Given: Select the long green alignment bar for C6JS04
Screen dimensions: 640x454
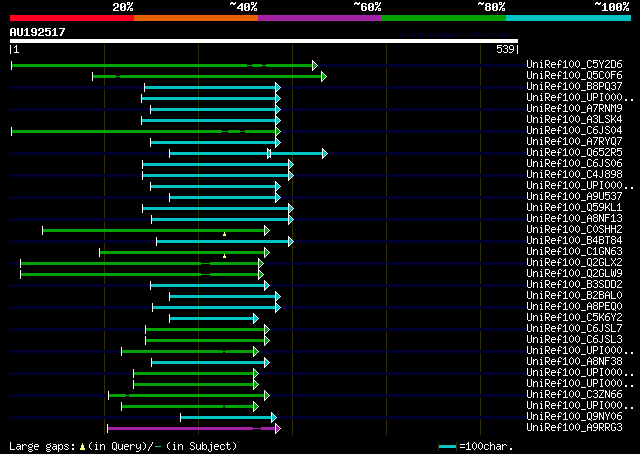Looking at the screenshot, I should pos(144,131).
